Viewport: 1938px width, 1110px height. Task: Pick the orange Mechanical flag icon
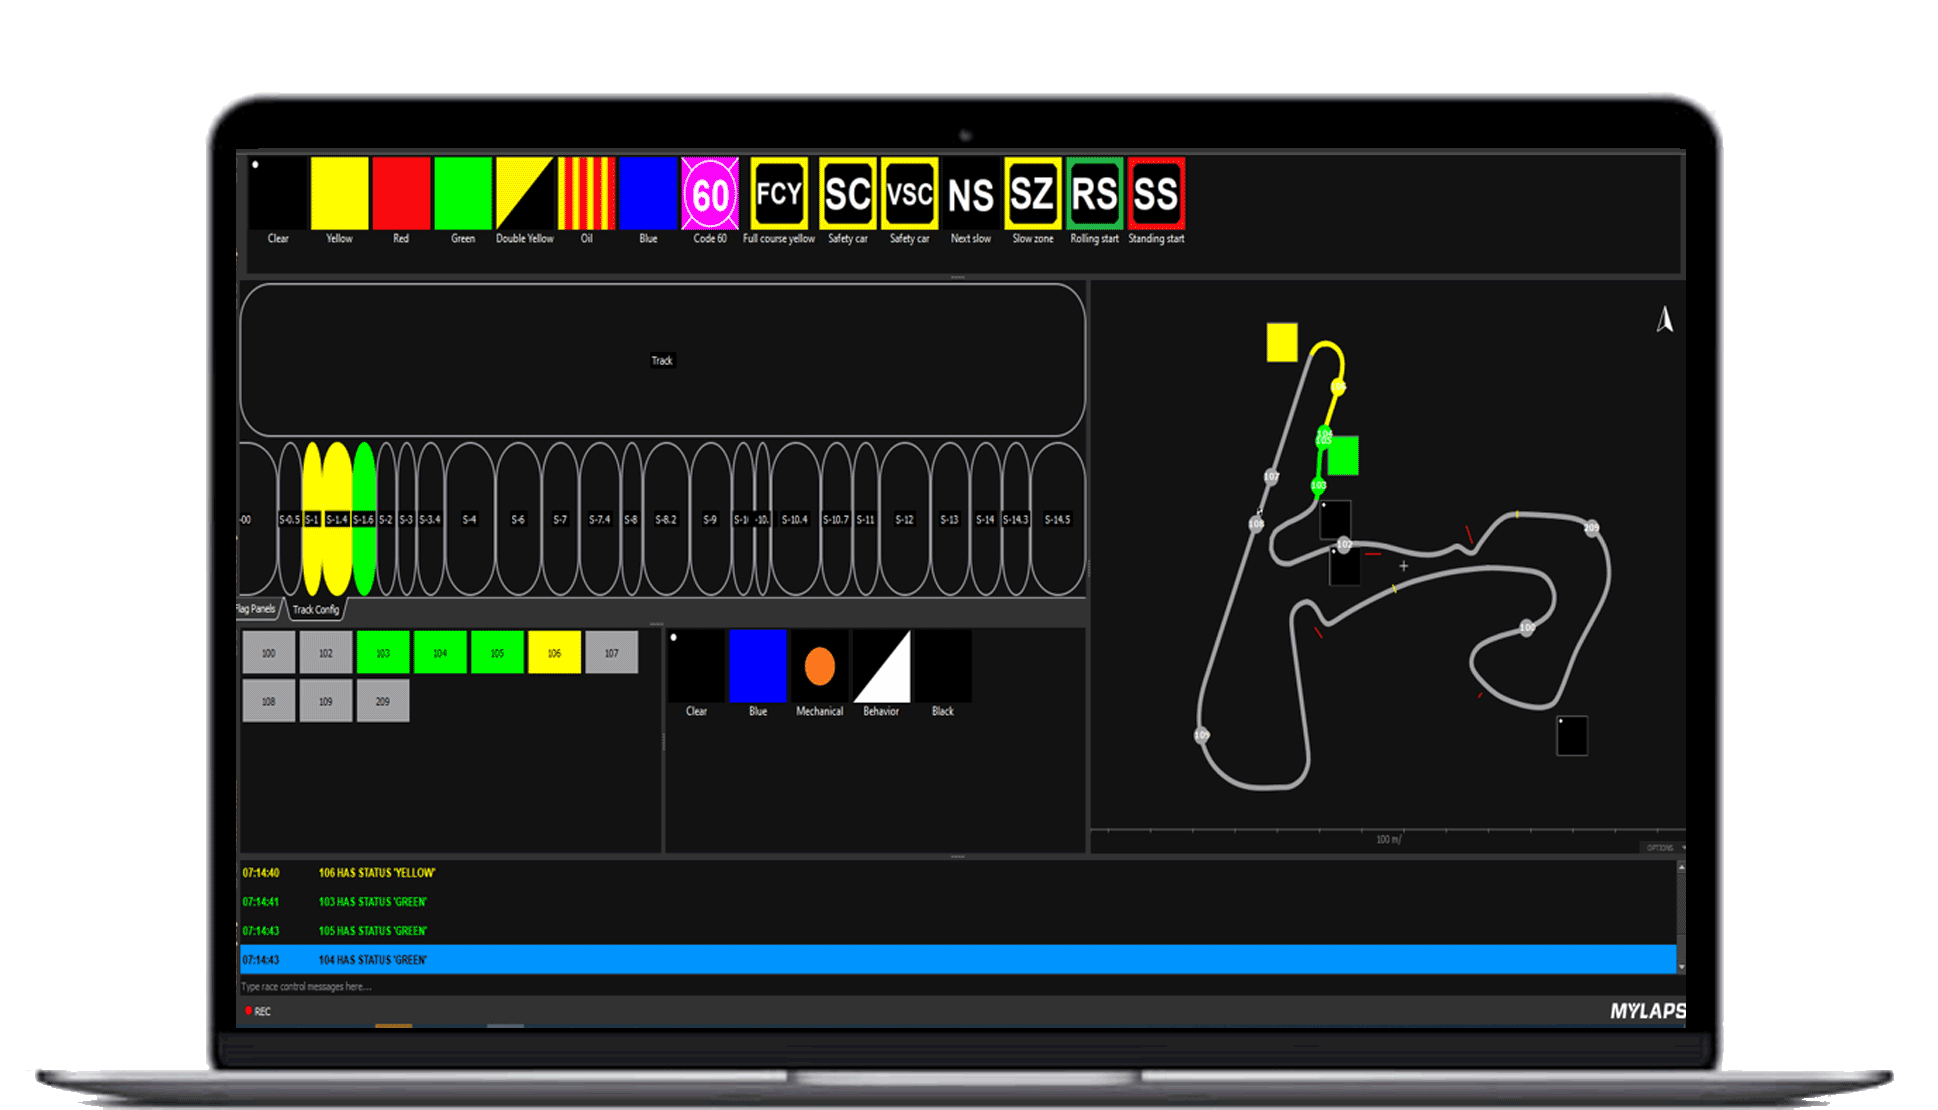(x=819, y=666)
